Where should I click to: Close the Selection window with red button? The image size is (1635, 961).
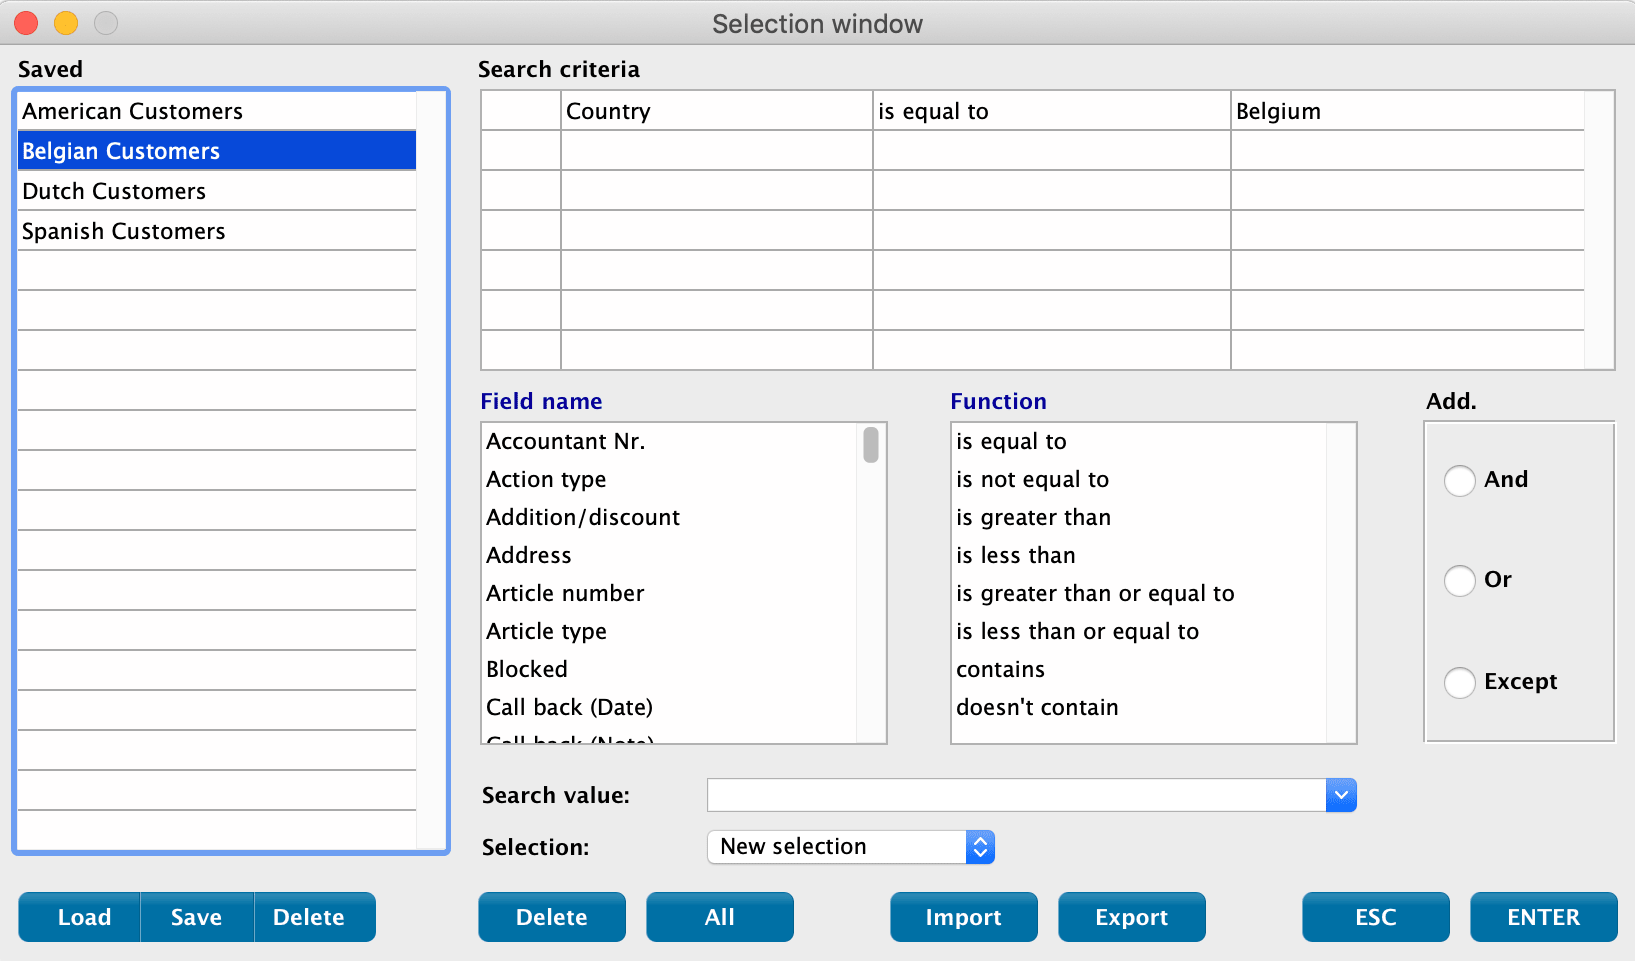(x=26, y=23)
